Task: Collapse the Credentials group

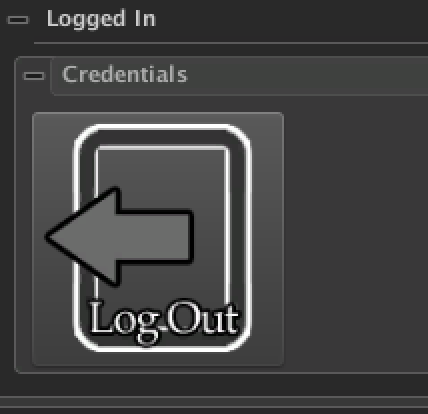Action: tap(34, 76)
